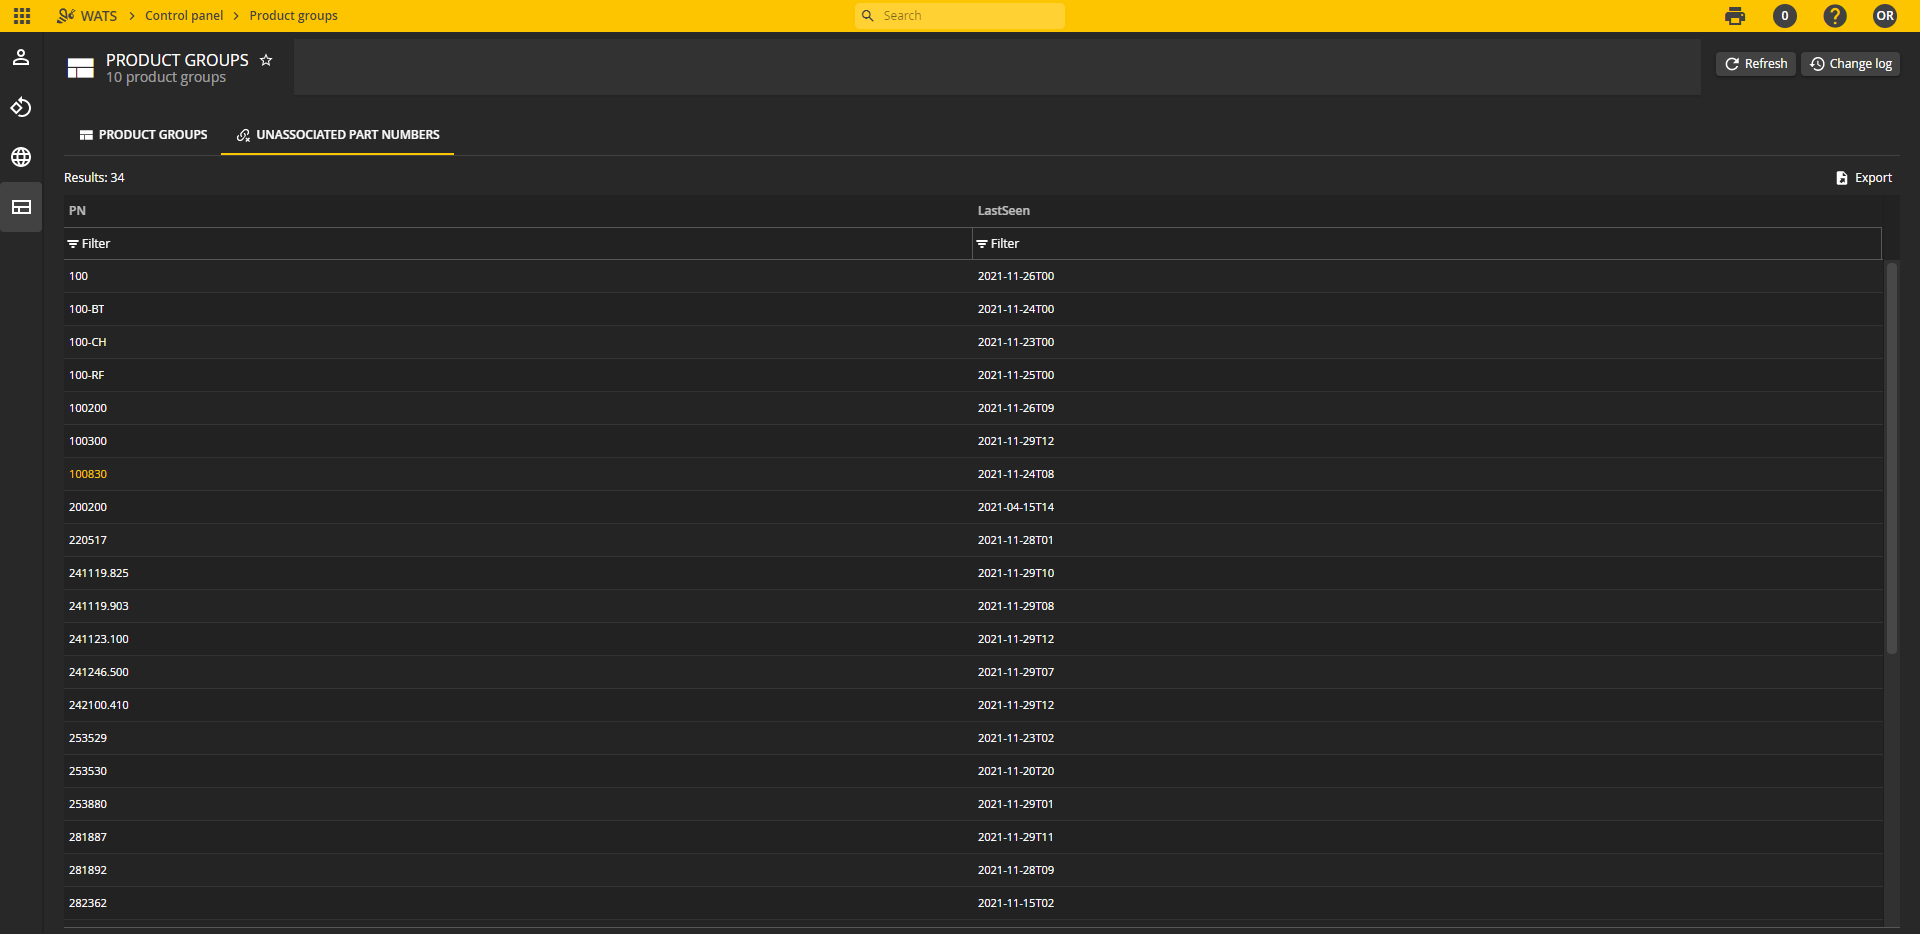Open the tag-shaped sidebar icon
Viewport: 1920px width, 934px height.
[21, 107]
